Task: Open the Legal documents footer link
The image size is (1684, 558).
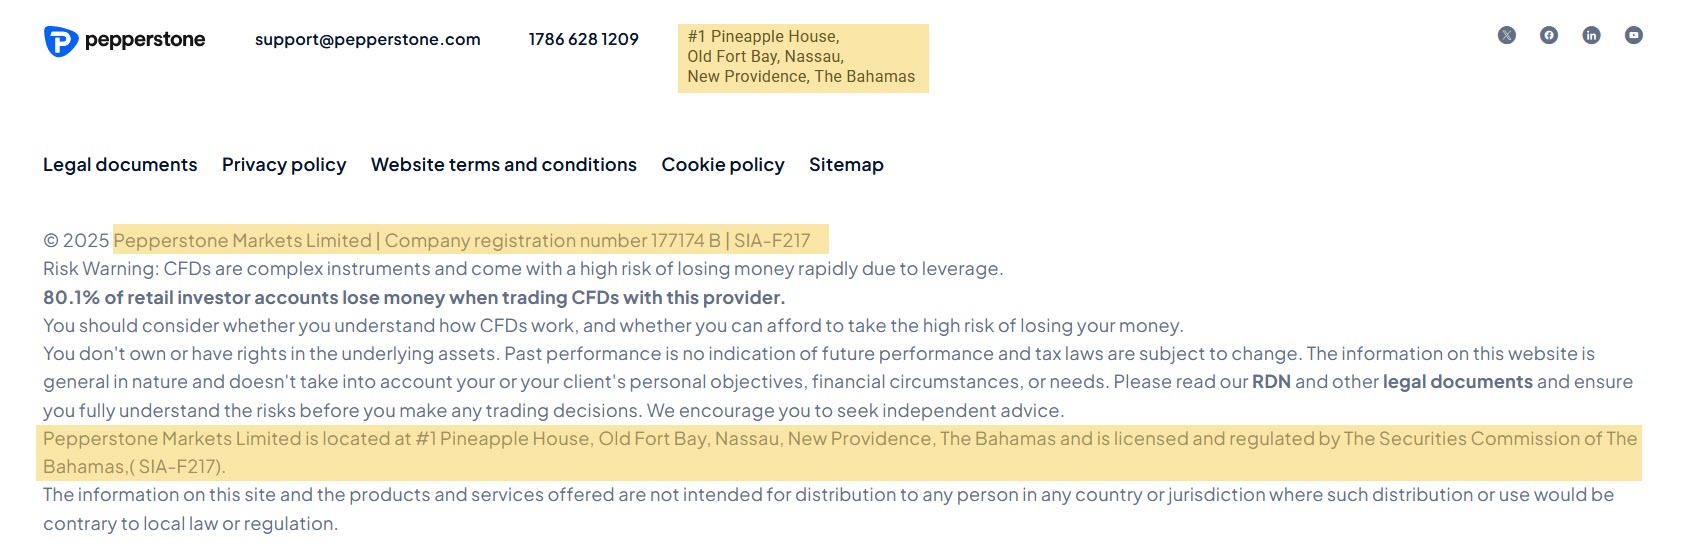Action: [x=120, y=165]
